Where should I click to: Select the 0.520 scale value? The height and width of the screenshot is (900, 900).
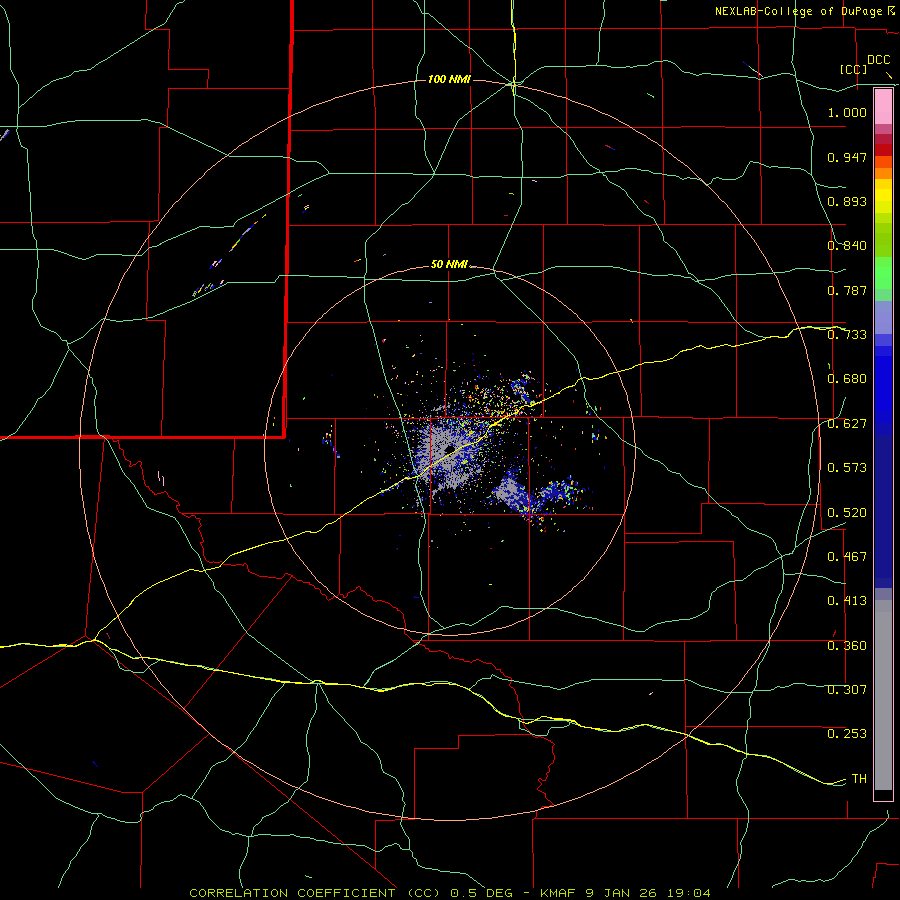tap(847, 513)
